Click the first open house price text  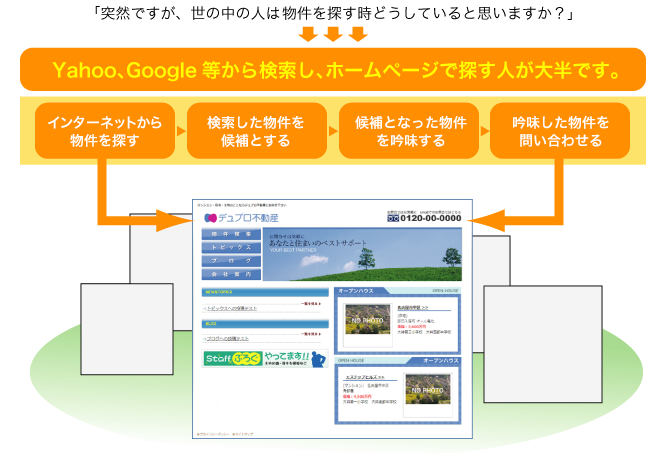[x=412, y=327]
